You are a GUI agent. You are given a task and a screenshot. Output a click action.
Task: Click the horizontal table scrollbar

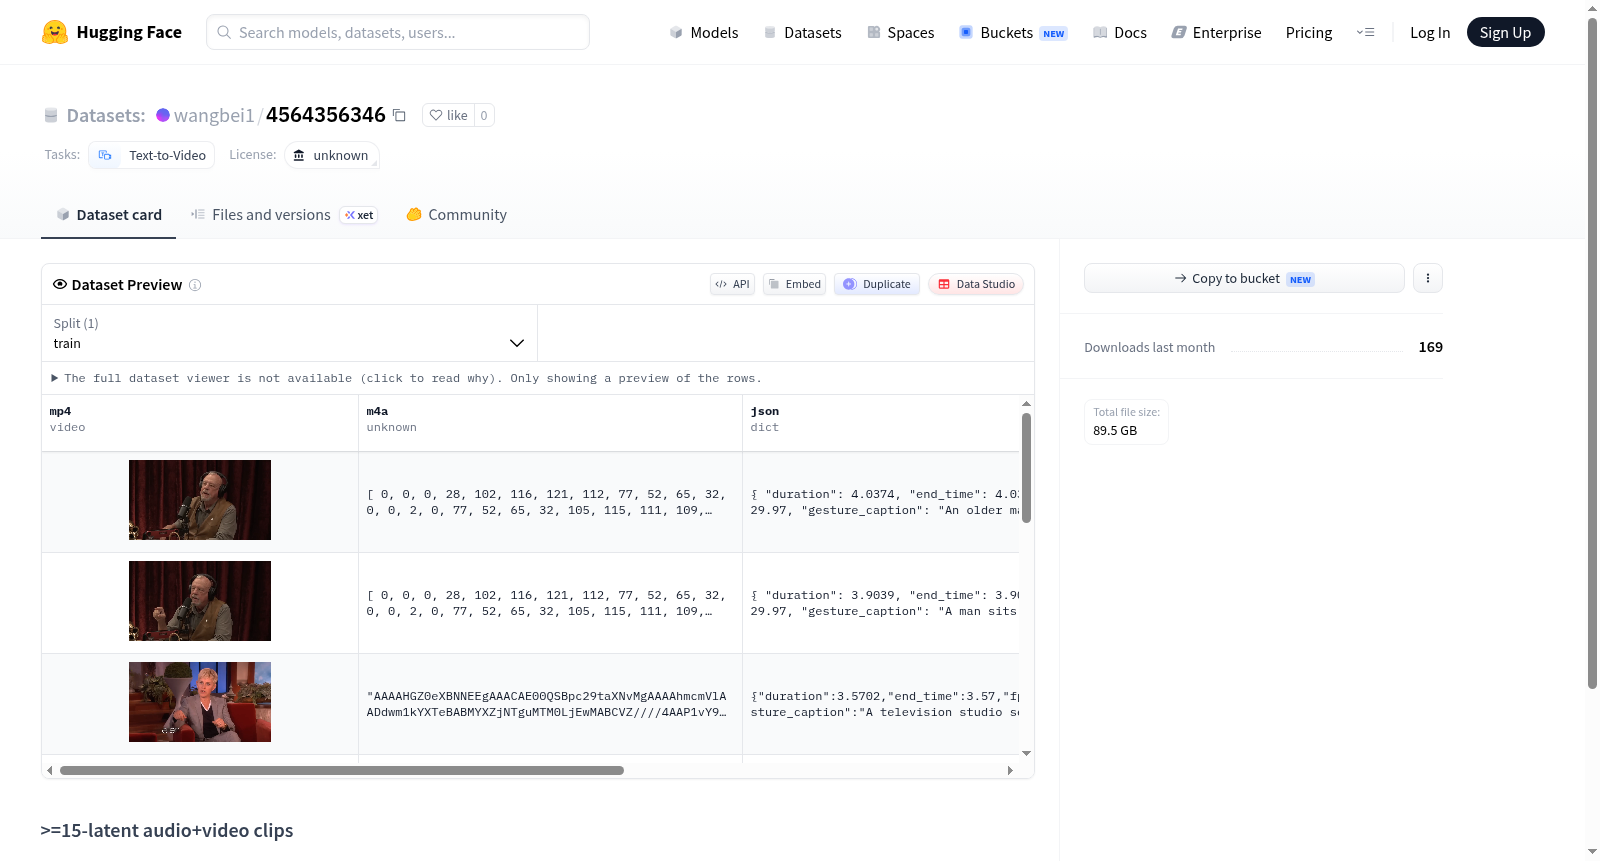[342, 770]
